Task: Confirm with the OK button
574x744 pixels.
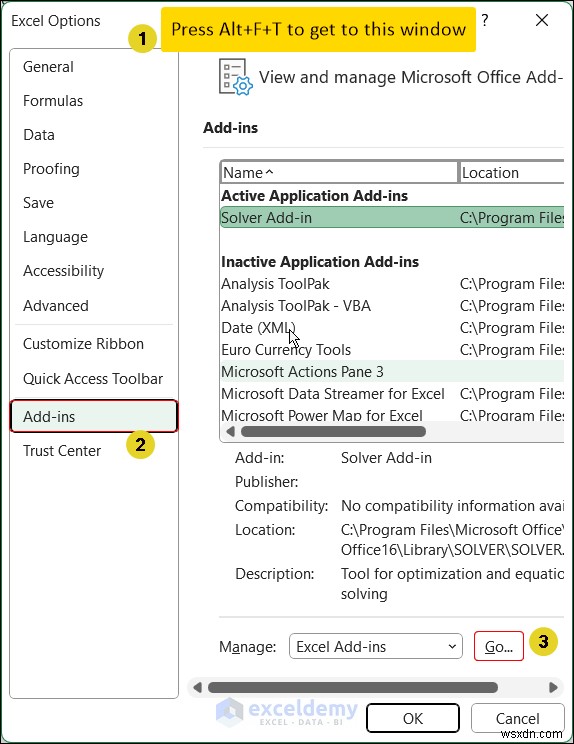Action: [413, 718]
